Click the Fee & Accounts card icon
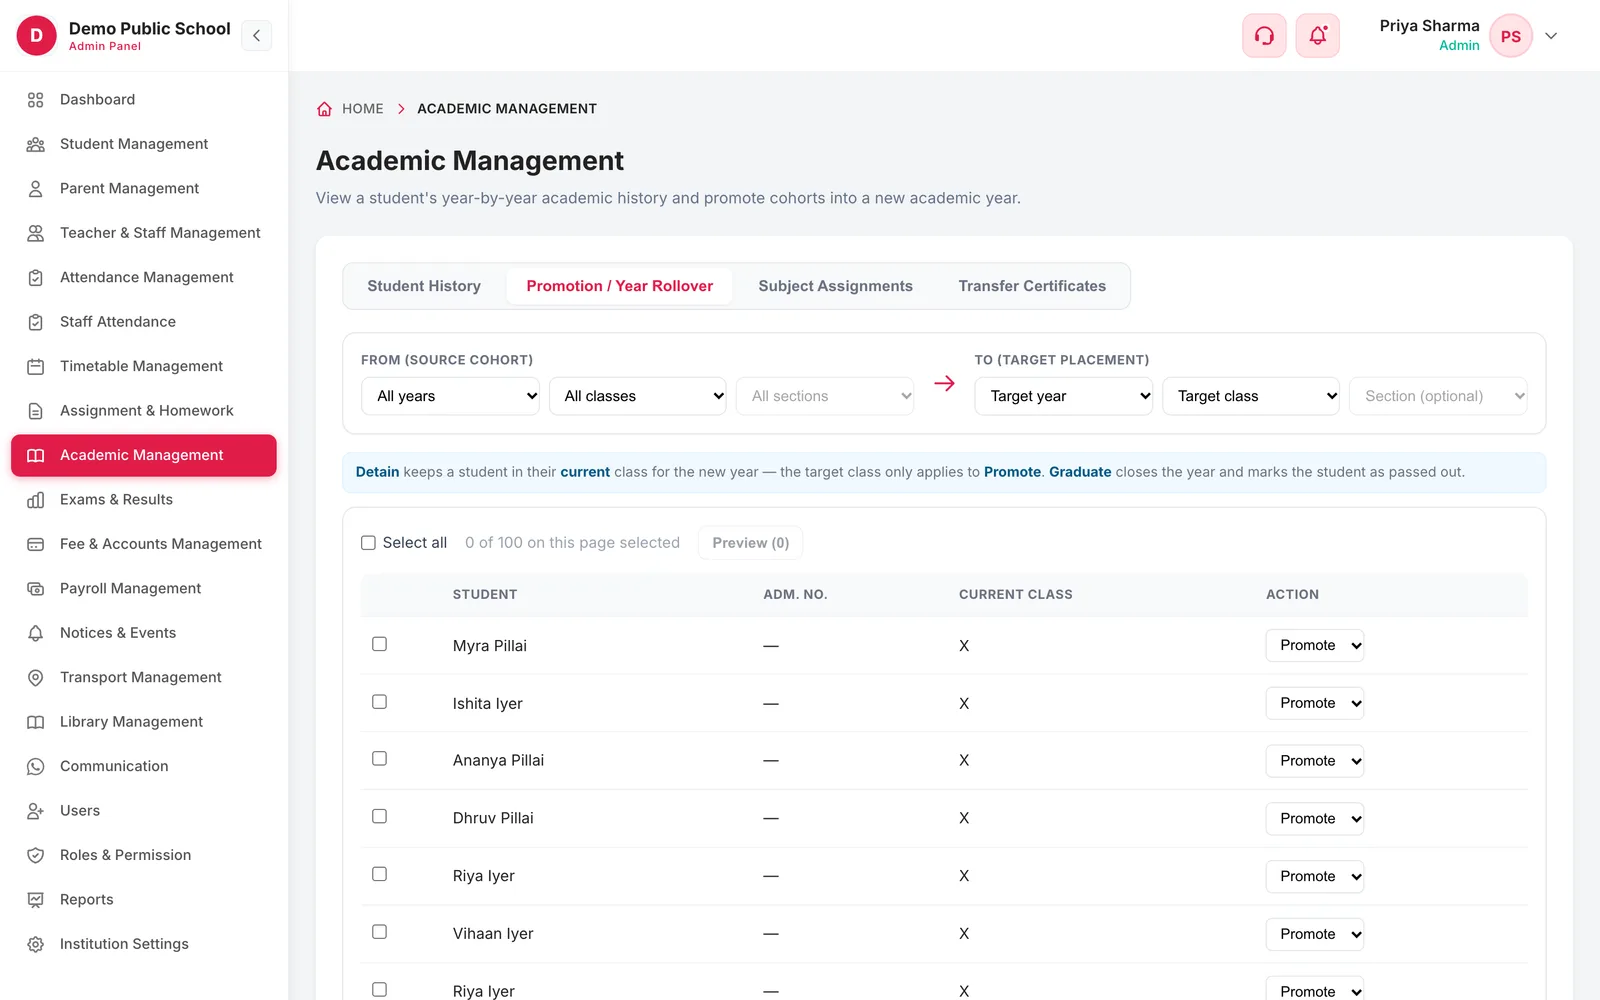 36,544
